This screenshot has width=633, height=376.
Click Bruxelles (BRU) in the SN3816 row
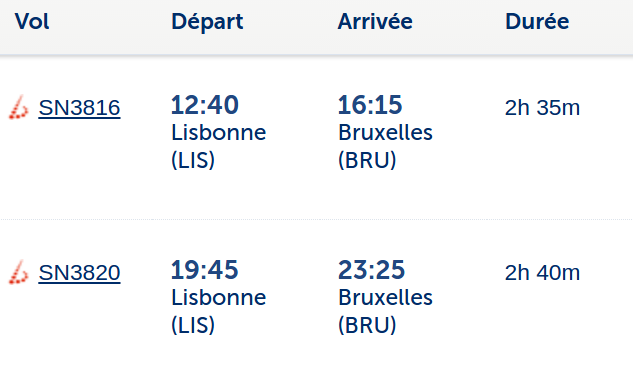tap(385, 146)
